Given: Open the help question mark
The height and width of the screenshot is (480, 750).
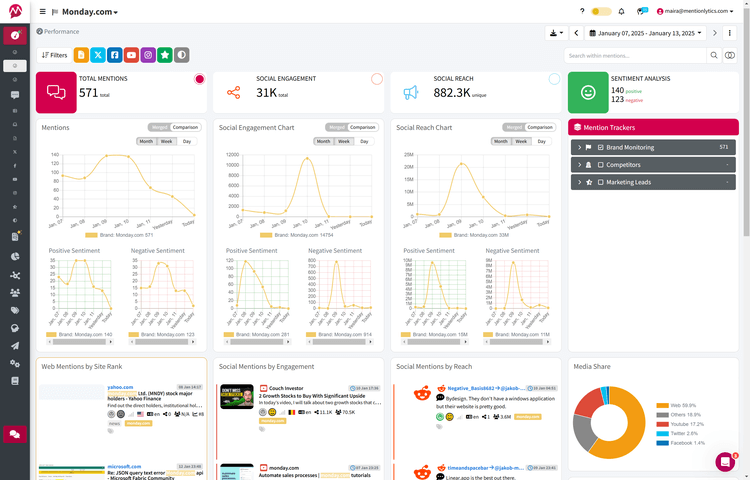Looking at the screenshot, I should [582, 11].
